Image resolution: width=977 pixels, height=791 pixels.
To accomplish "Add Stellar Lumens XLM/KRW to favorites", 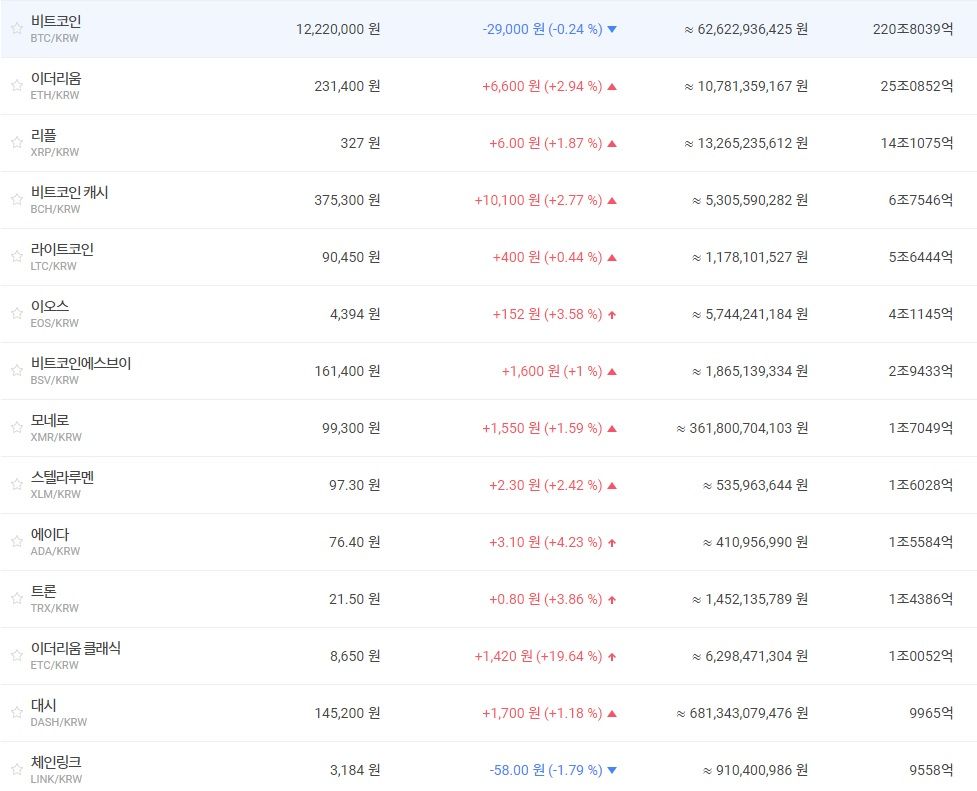I will [16, 485].
